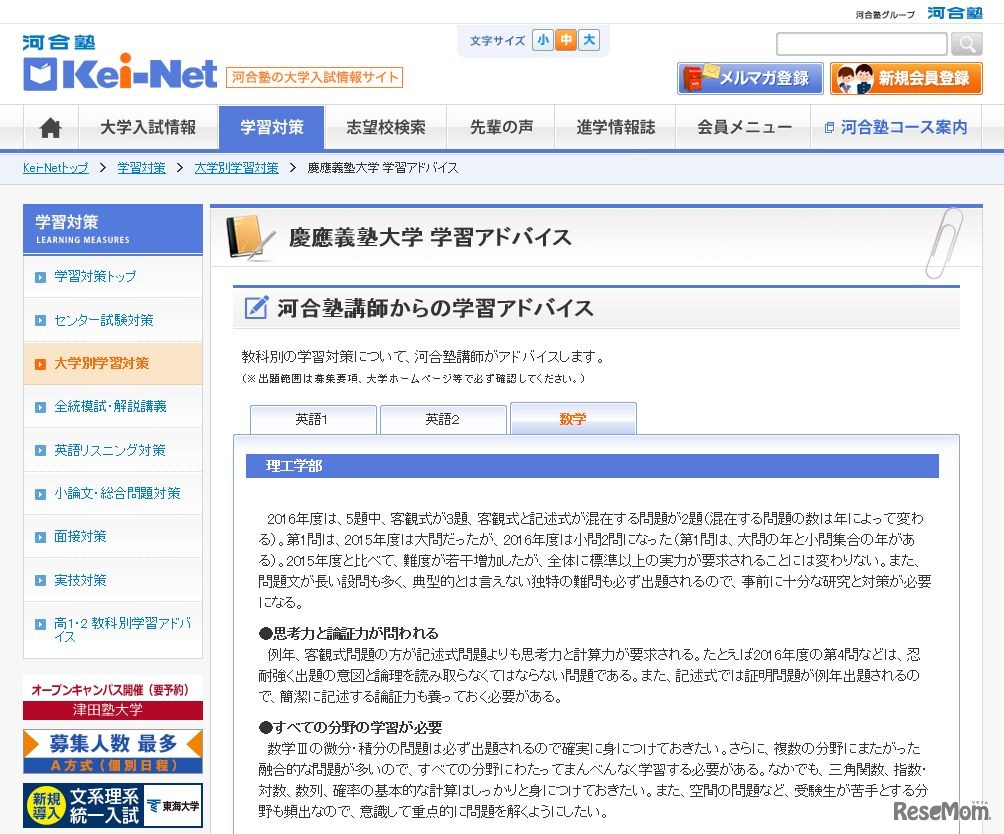
Task: Switch to the 数学 tab
Action: (573, 419)
